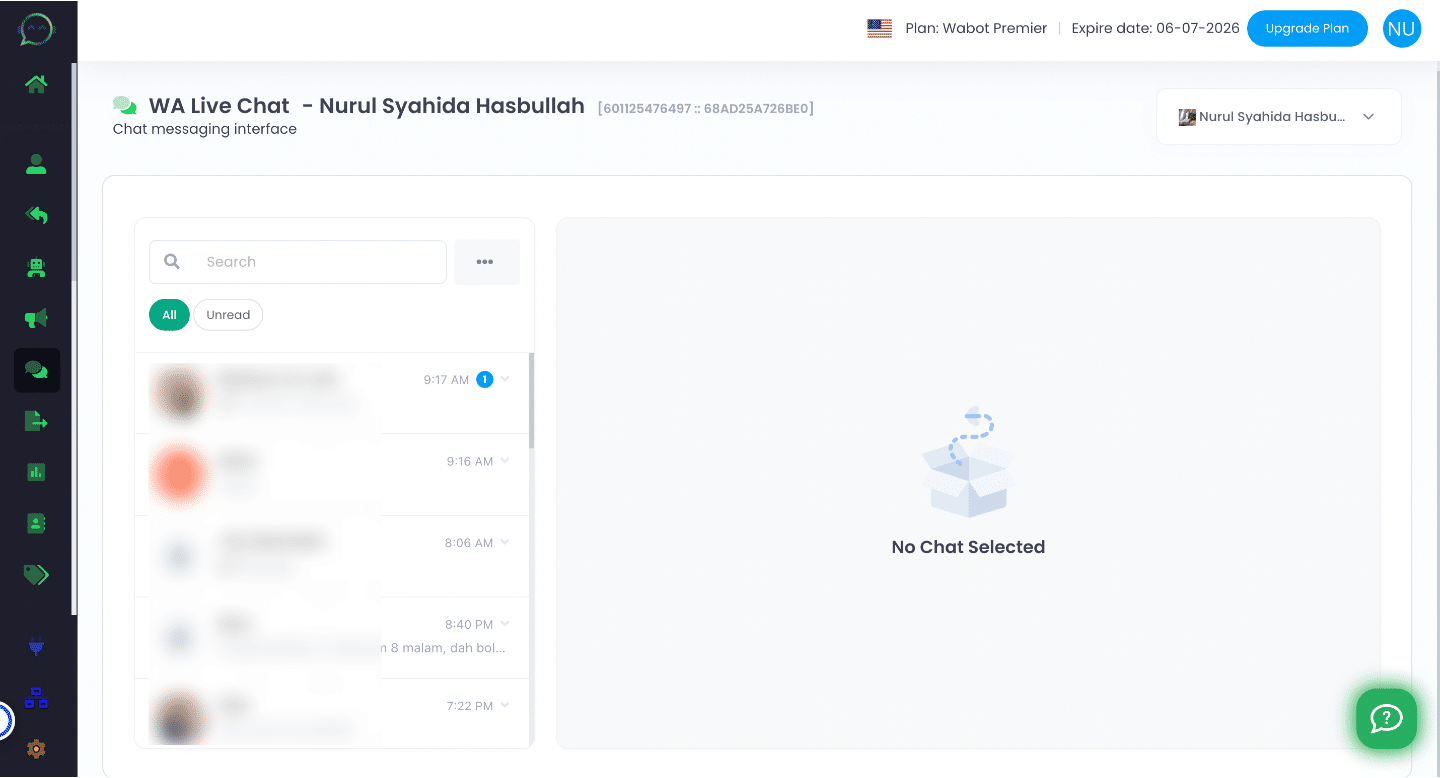
Task: Click the chat Search input field
Action: point(310,262)
